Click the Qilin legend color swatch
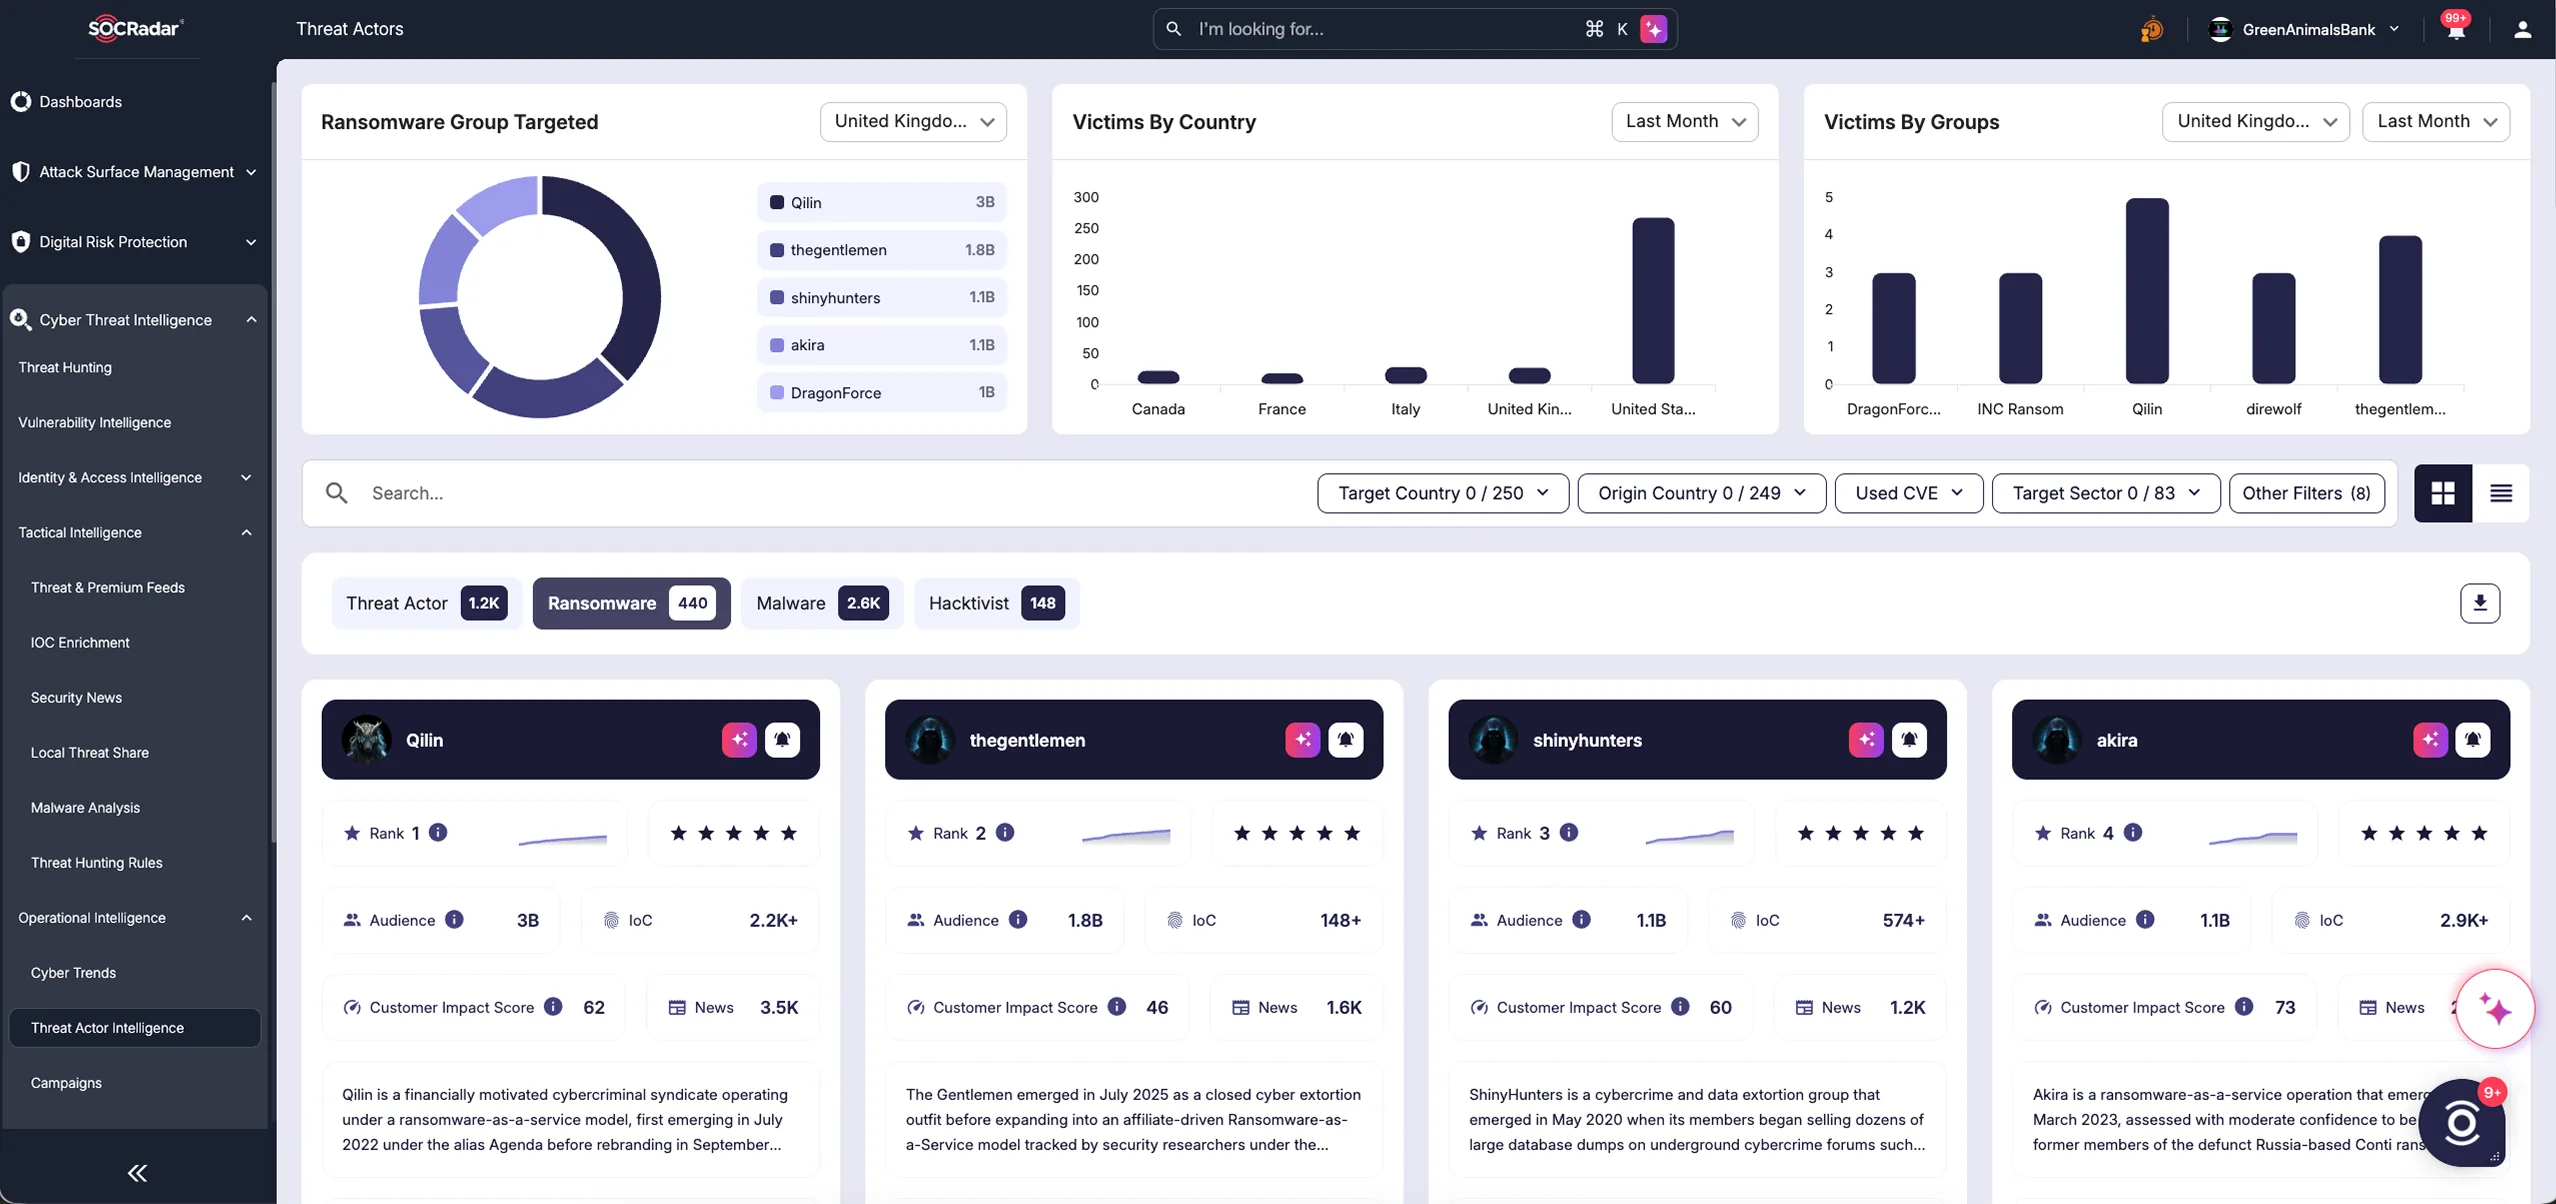 click(x=777, y=202)
